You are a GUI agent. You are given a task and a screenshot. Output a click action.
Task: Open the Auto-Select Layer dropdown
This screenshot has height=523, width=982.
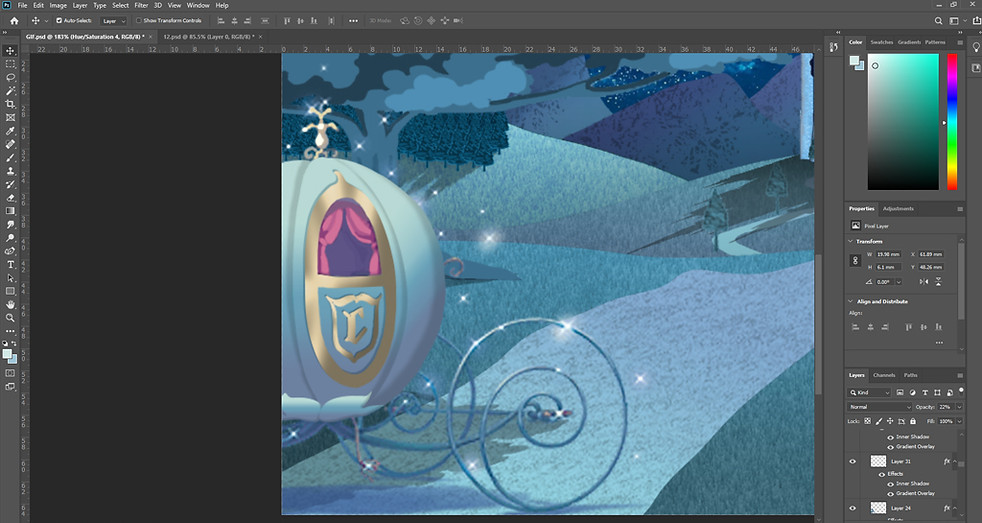click(114, 21)
